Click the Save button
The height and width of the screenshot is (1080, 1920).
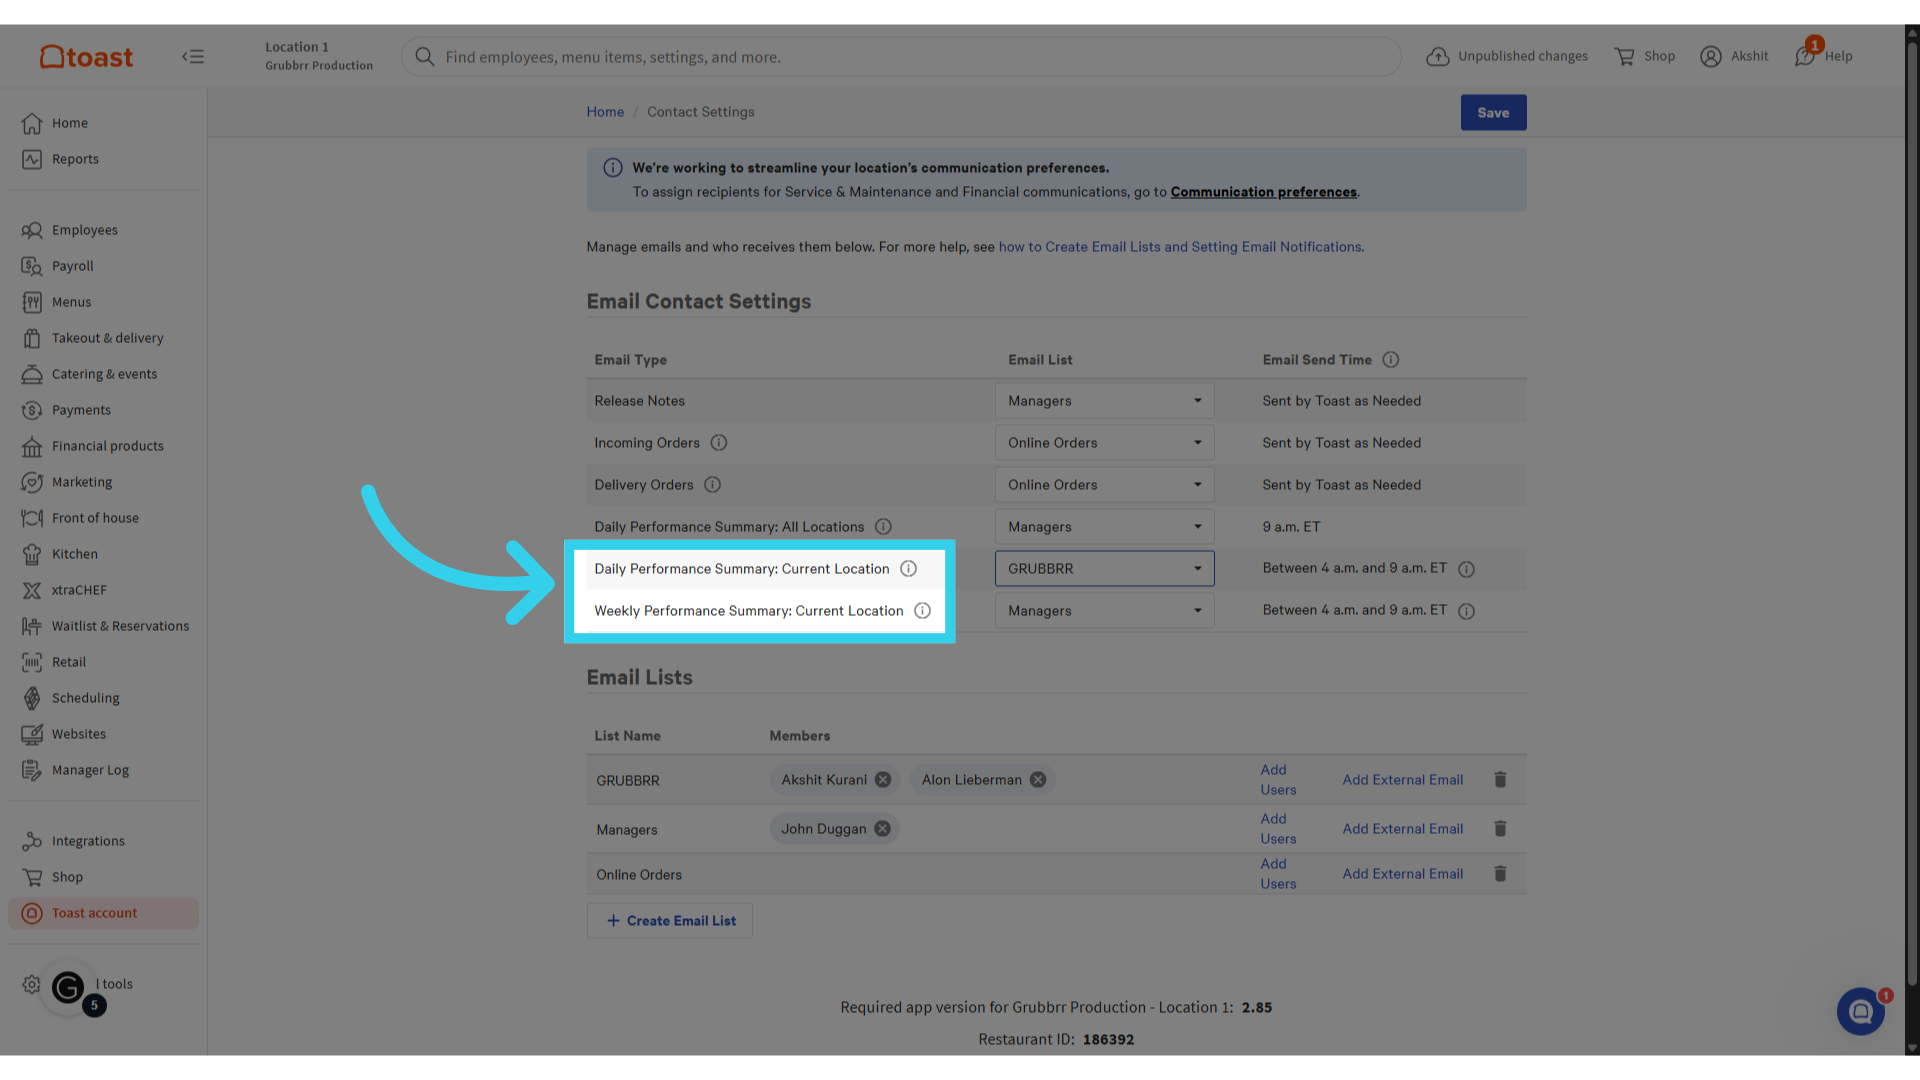(1493, 113)
